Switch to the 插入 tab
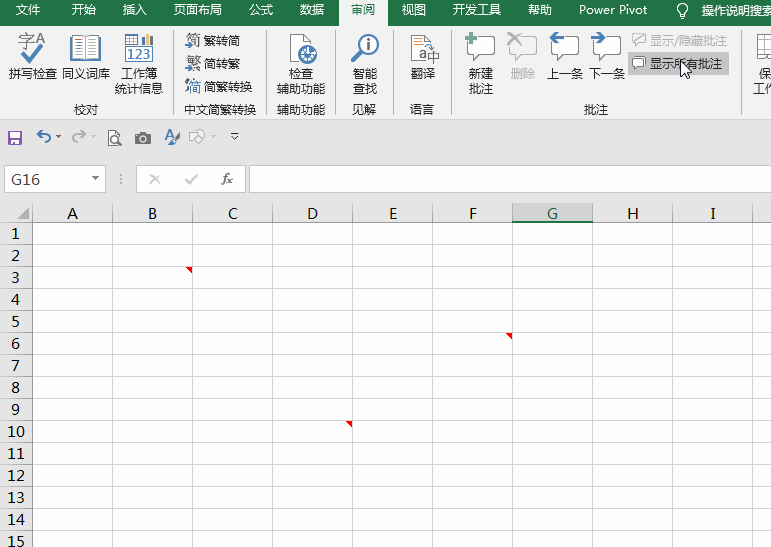This screenshot has height=547, width=771. (x=134, y=10)
